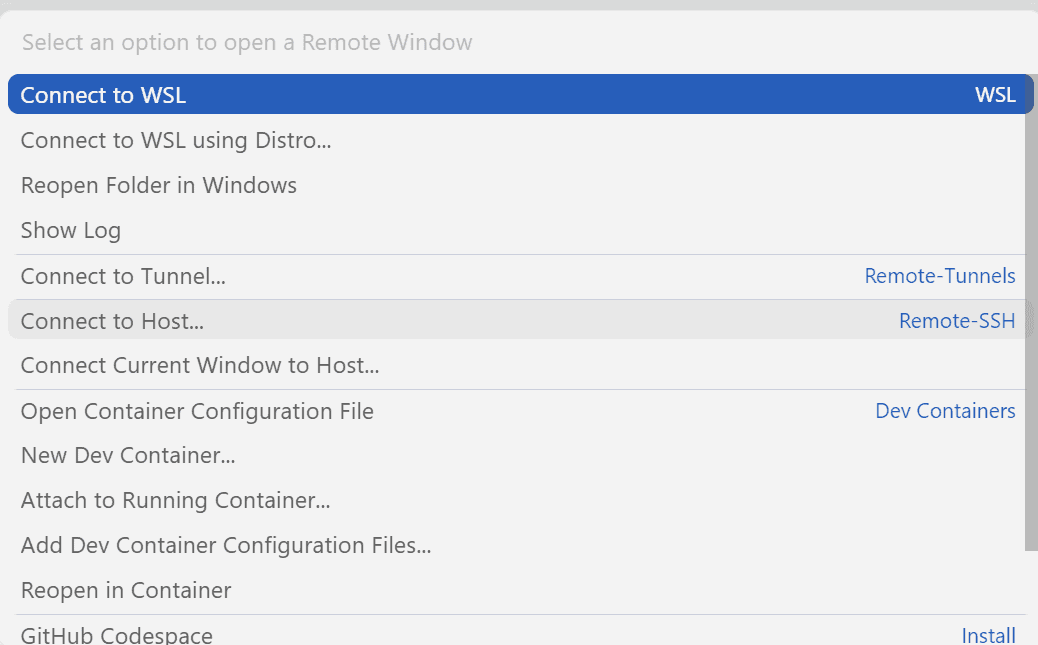1038x645 pixels.
Task: Open the Remote-Tunnels extension link
Action: [940, 276]
